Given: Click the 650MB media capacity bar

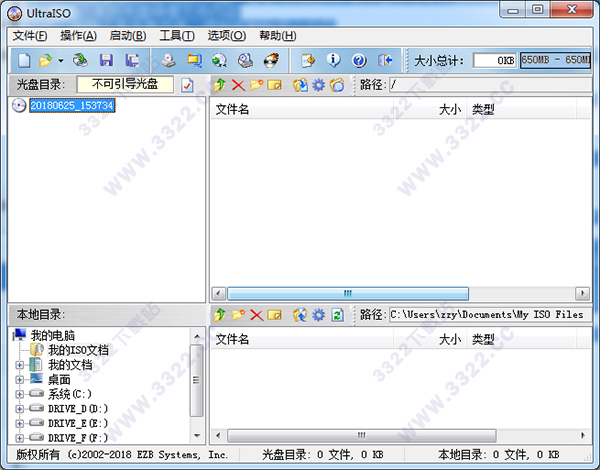Looking at the screenshot, I should 555,60.
